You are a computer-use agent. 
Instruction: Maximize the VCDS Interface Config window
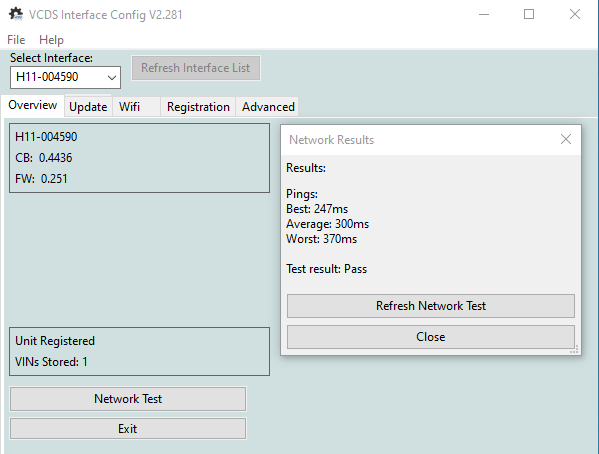(x=529, y=15)
